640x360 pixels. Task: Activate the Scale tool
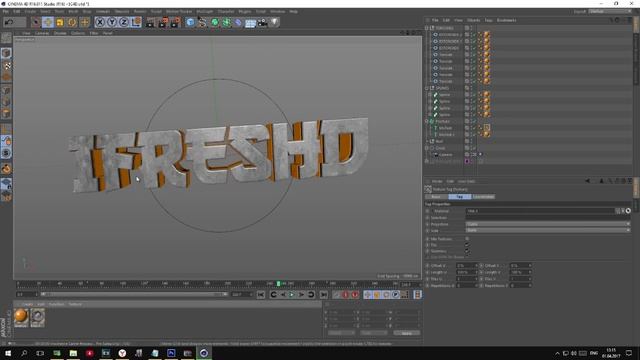60,22
